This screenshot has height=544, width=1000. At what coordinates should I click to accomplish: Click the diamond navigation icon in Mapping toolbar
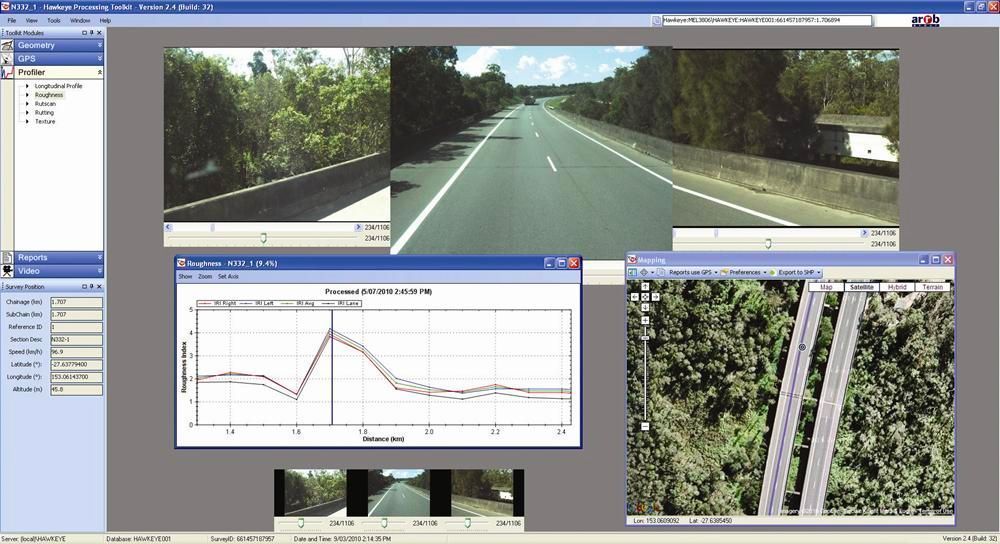coord(643,272)
